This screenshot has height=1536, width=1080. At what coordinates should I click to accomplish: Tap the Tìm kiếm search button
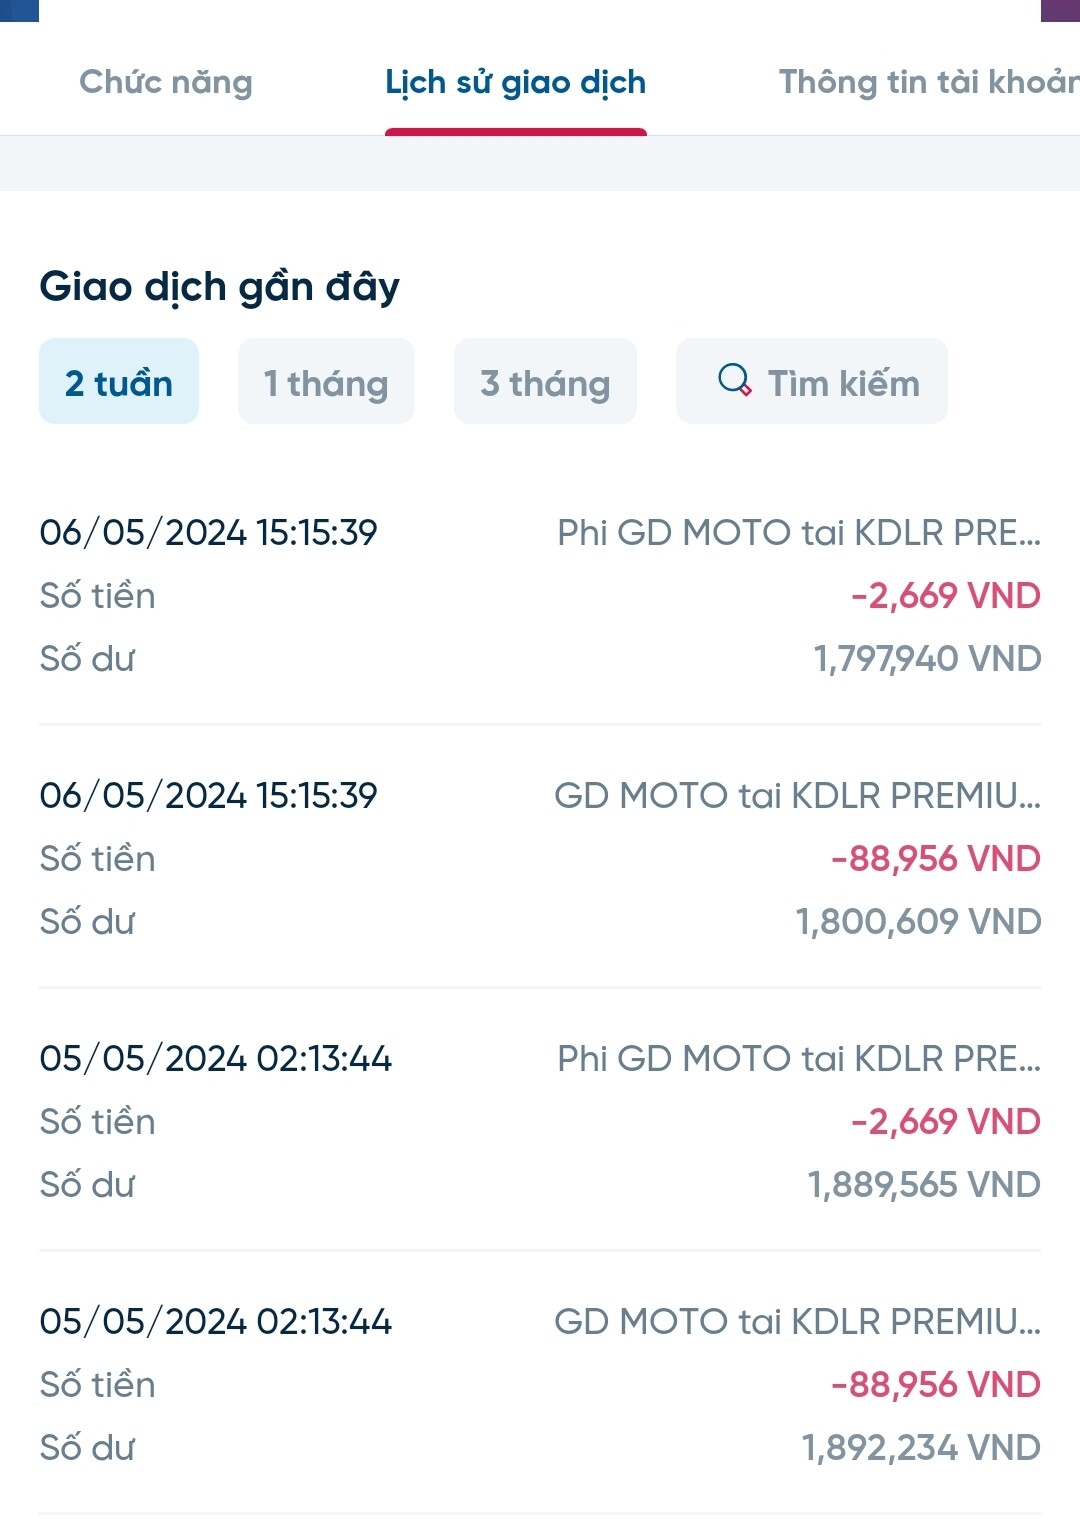coord(812,381)
